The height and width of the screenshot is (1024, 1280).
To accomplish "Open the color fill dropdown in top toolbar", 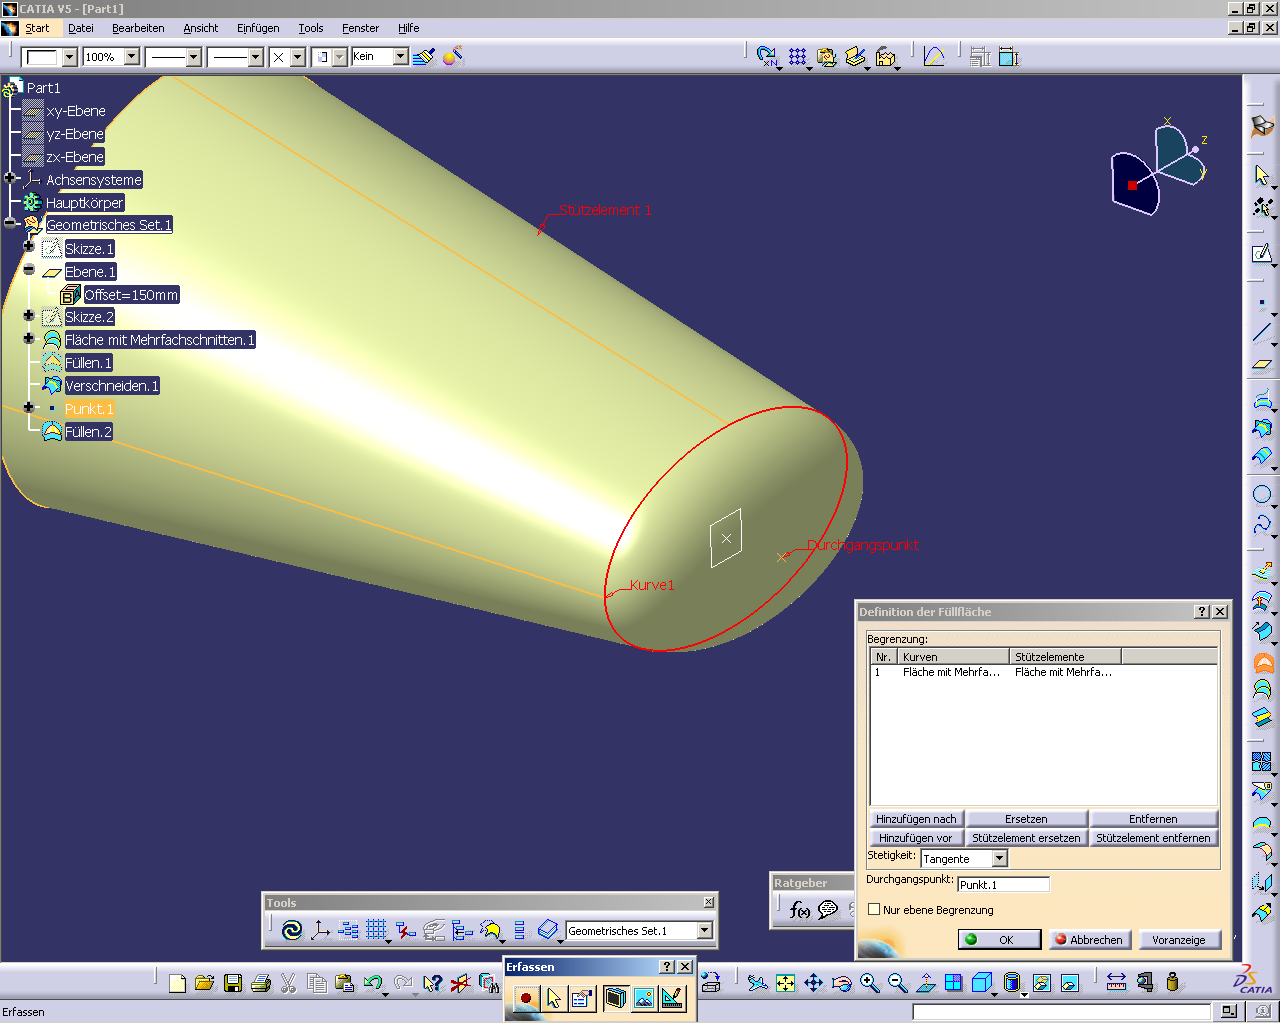I will click(x=70, y=57).
